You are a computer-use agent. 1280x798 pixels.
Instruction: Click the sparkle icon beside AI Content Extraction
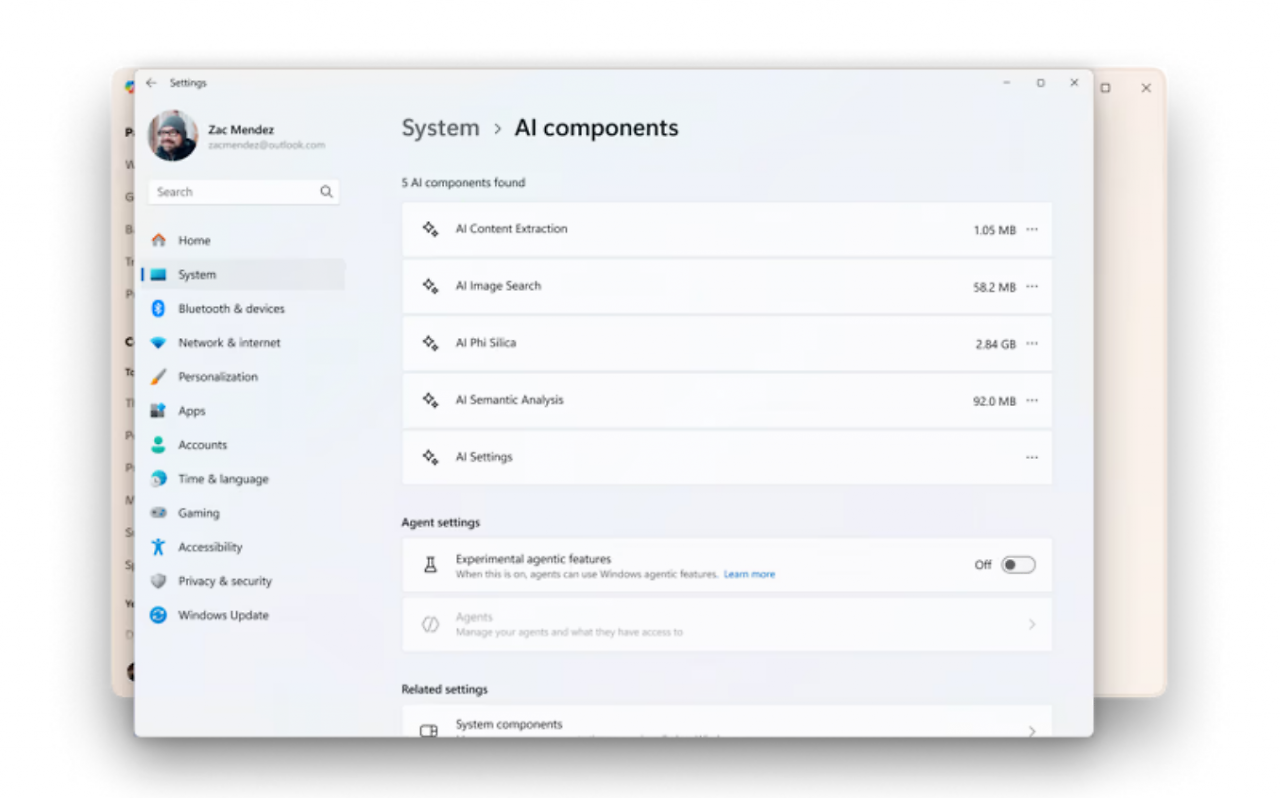[x=430, y=229]
